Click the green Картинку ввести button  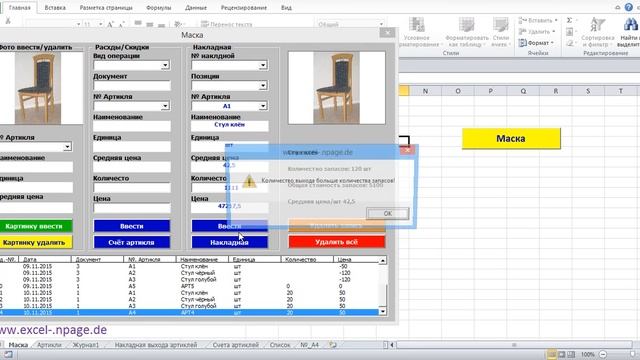[36, 226]
